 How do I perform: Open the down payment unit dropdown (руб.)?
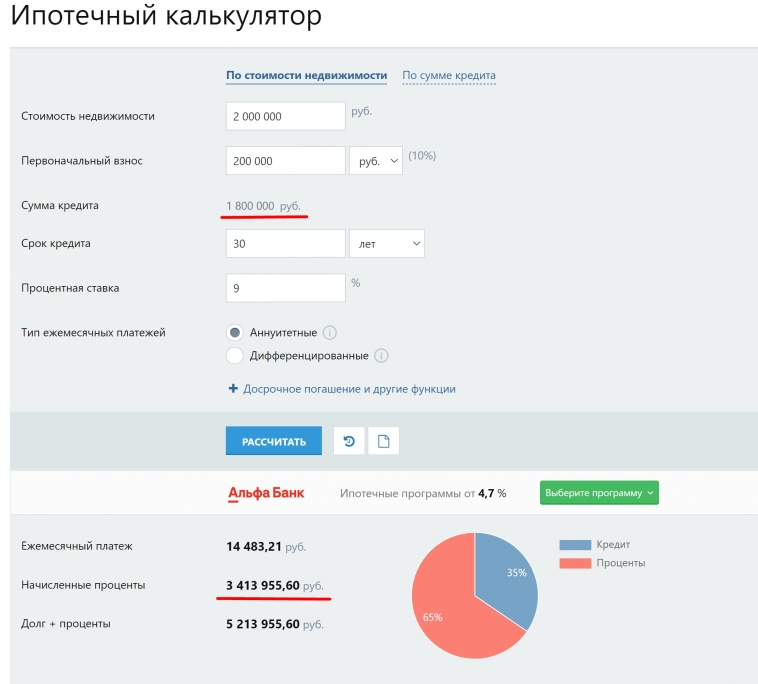click(375, 161)
